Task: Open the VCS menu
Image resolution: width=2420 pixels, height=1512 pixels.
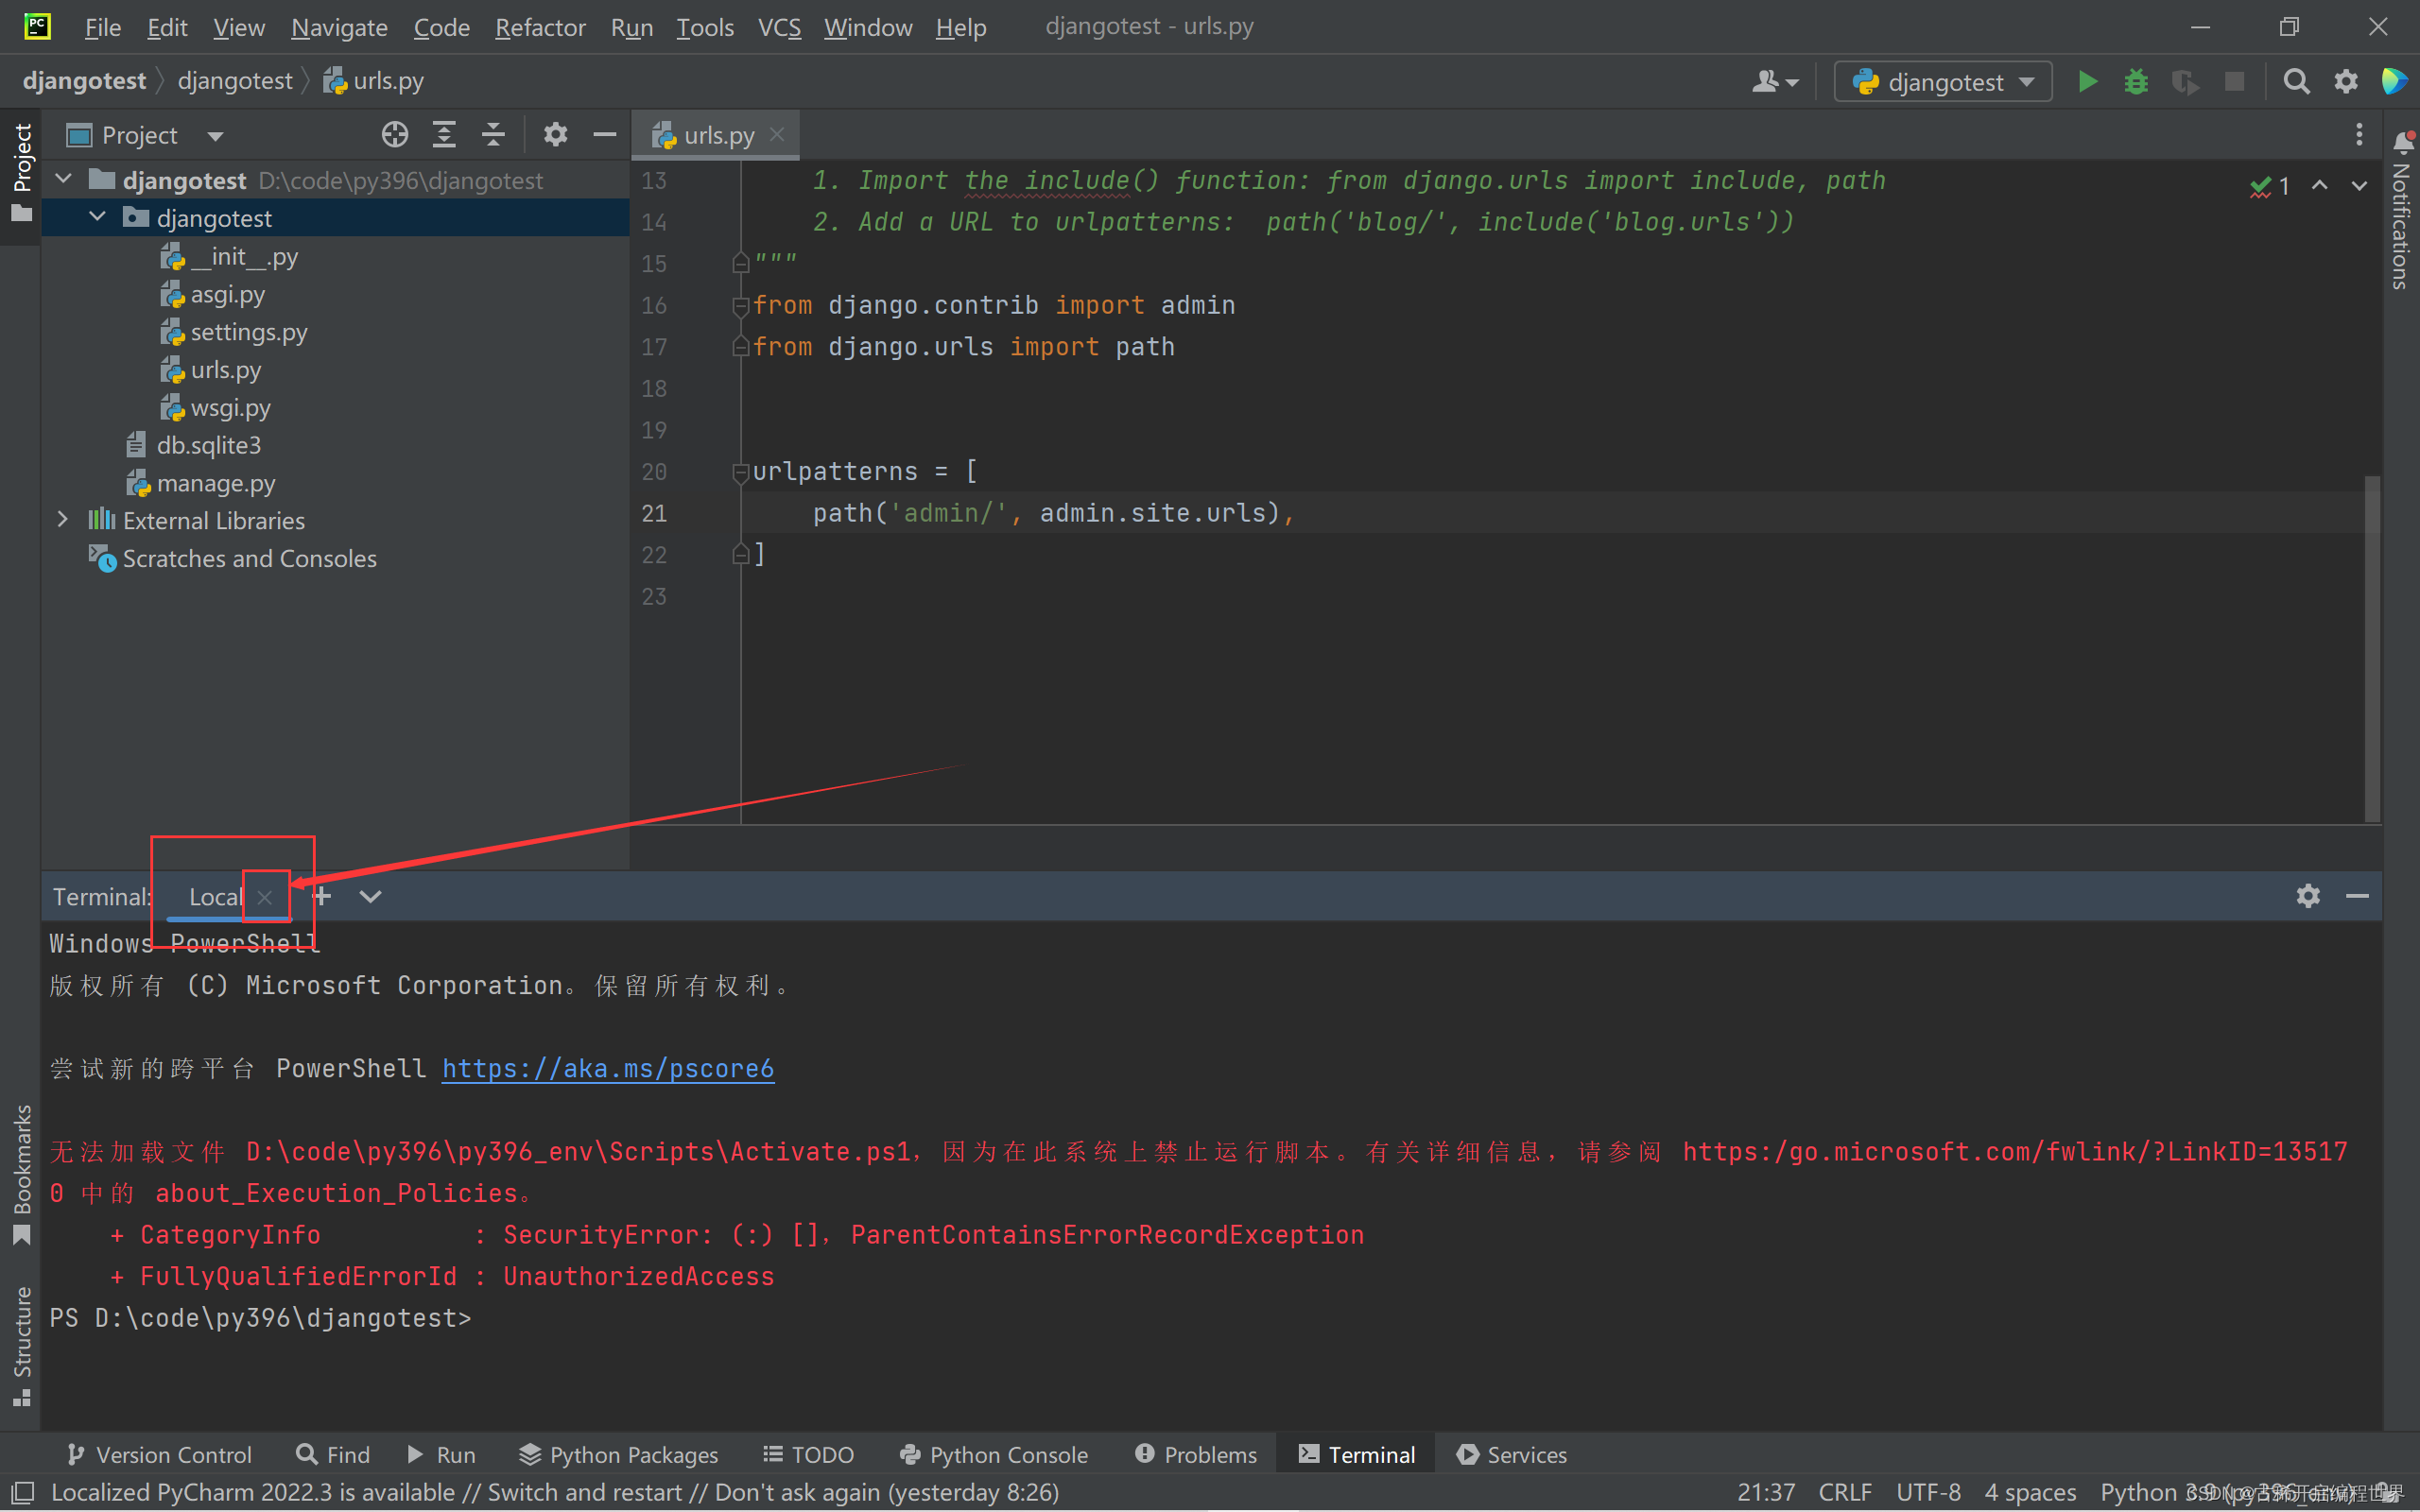Action: point(779,27)
